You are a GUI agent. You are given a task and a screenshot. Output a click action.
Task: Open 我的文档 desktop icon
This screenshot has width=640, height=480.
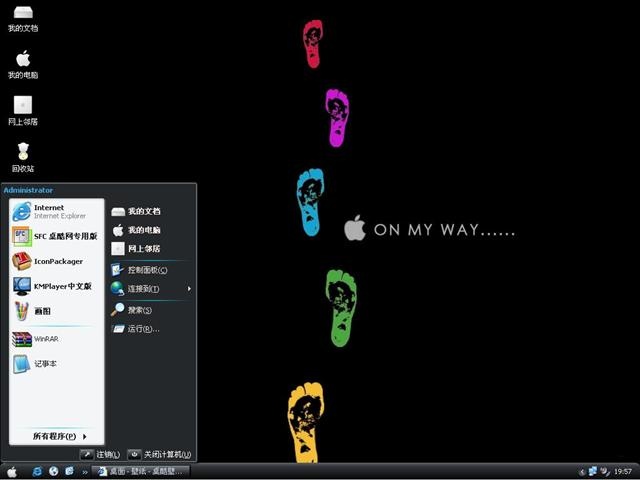[x=23, y=20]
